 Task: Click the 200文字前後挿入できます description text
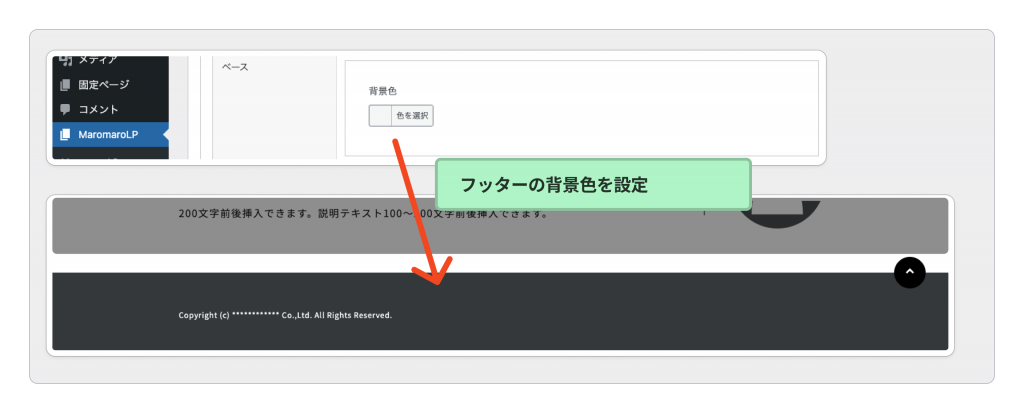tap(362, 213)
